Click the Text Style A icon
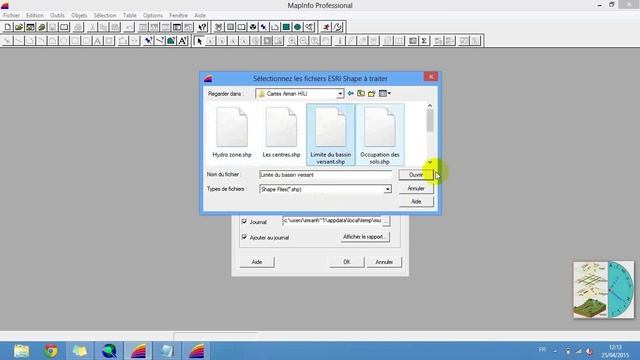Image resolution: width=640 pixels, height=360 pixels. pyautogui.click(x=182, y=41)
